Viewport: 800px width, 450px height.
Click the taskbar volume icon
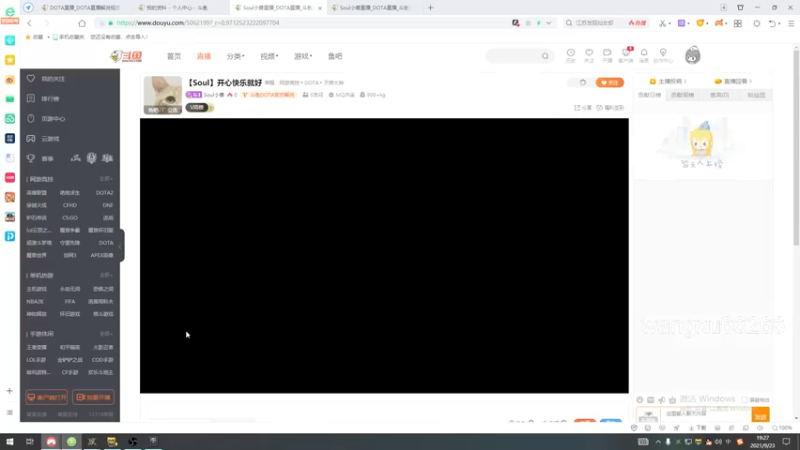point(718,442)
